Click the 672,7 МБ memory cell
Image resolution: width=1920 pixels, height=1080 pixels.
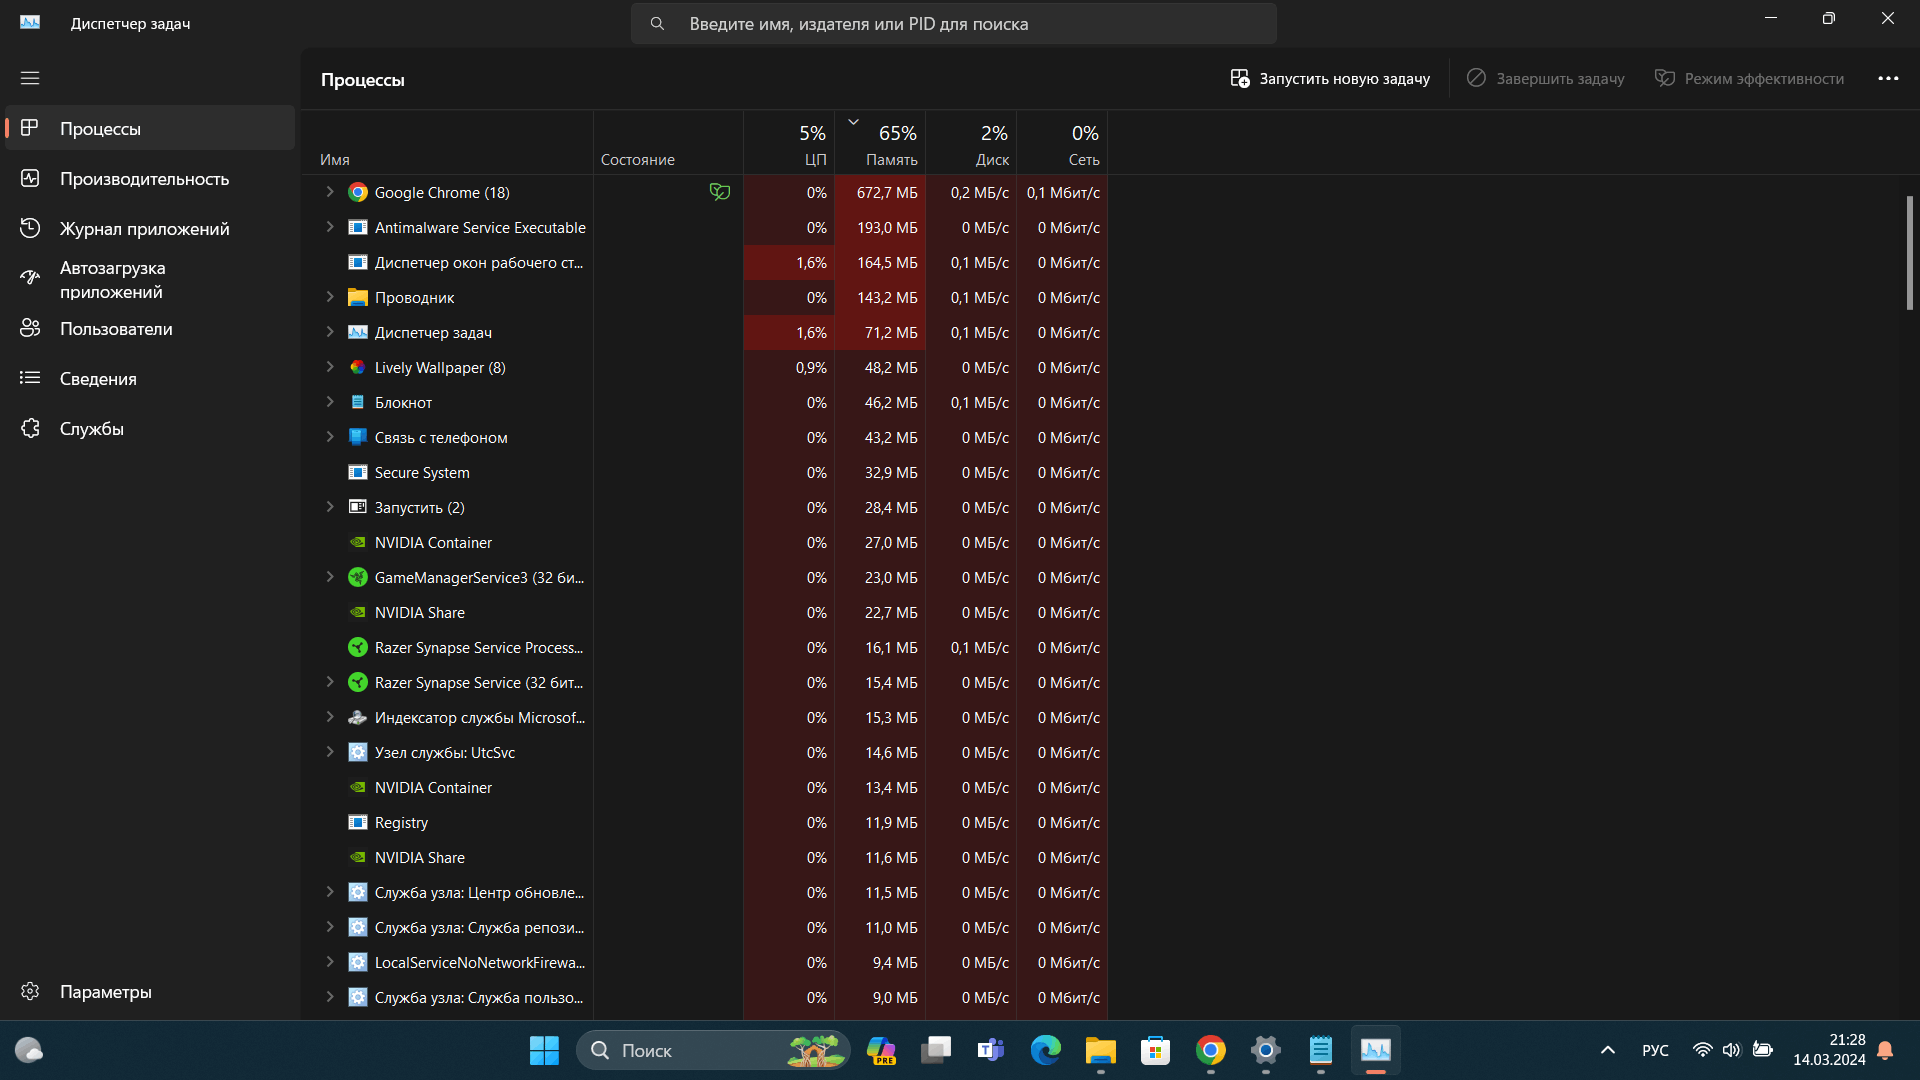pyautogui.click(x=880, y=192)
